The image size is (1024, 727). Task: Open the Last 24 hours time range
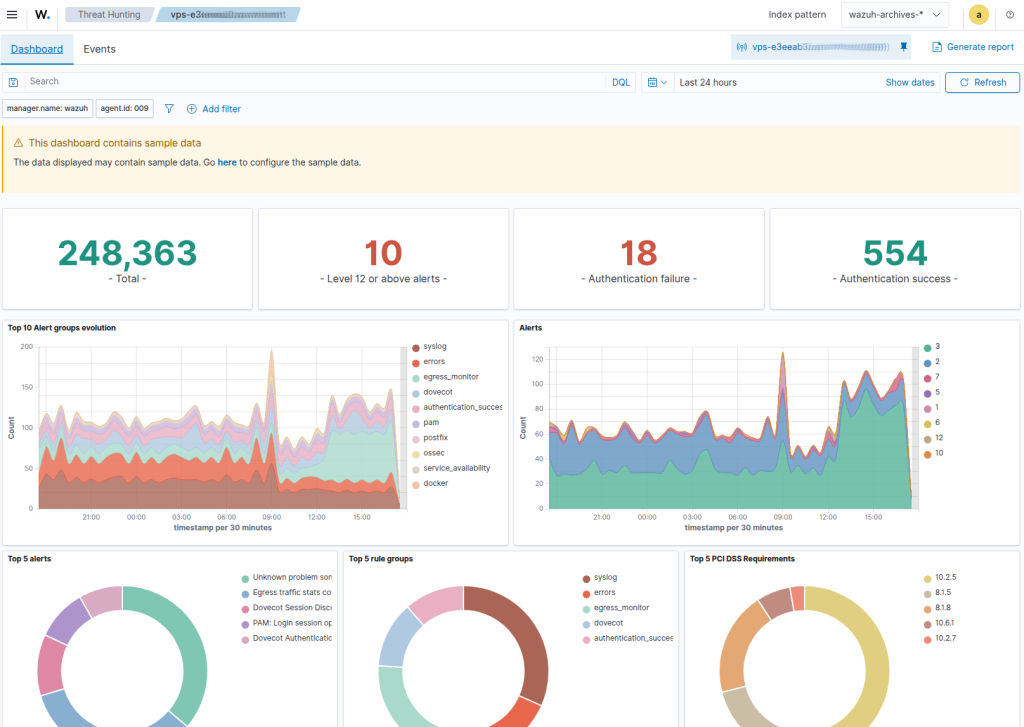[708, 82]
